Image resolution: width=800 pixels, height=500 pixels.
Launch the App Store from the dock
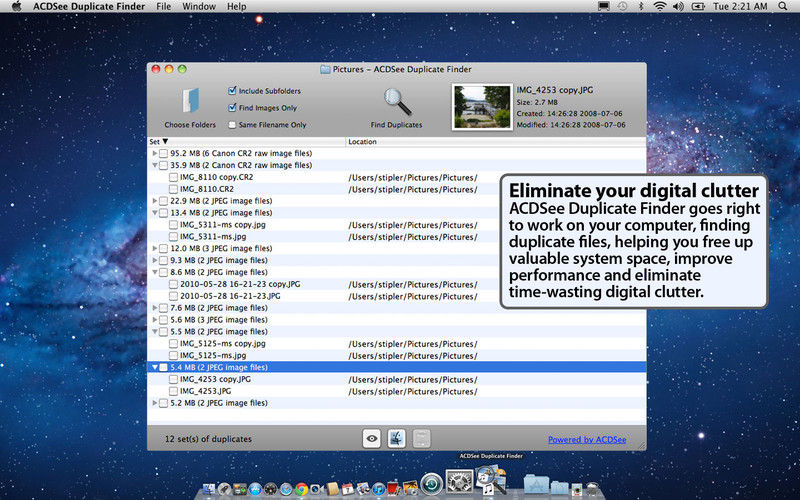click(x=255, y=489)
